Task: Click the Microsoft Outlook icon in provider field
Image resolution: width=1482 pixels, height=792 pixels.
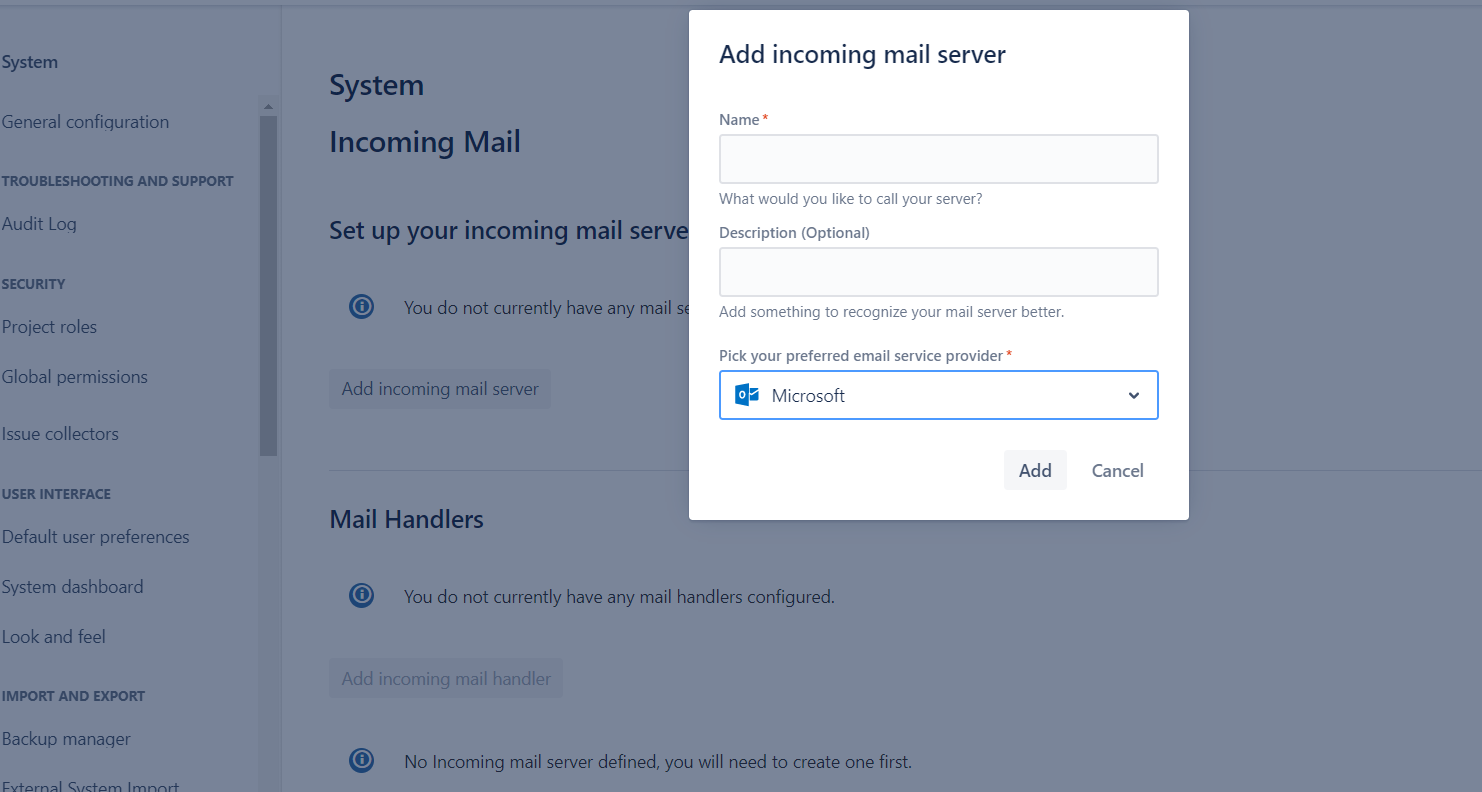Action: tap(747, 395)
